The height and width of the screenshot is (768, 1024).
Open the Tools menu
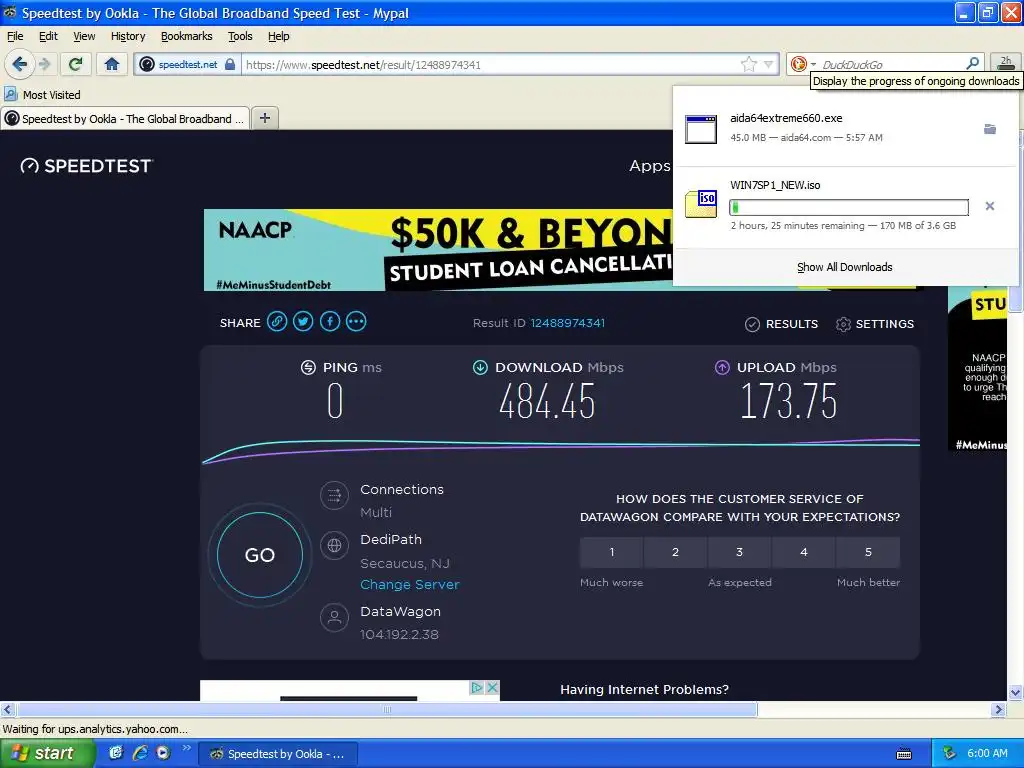(240, 37)
